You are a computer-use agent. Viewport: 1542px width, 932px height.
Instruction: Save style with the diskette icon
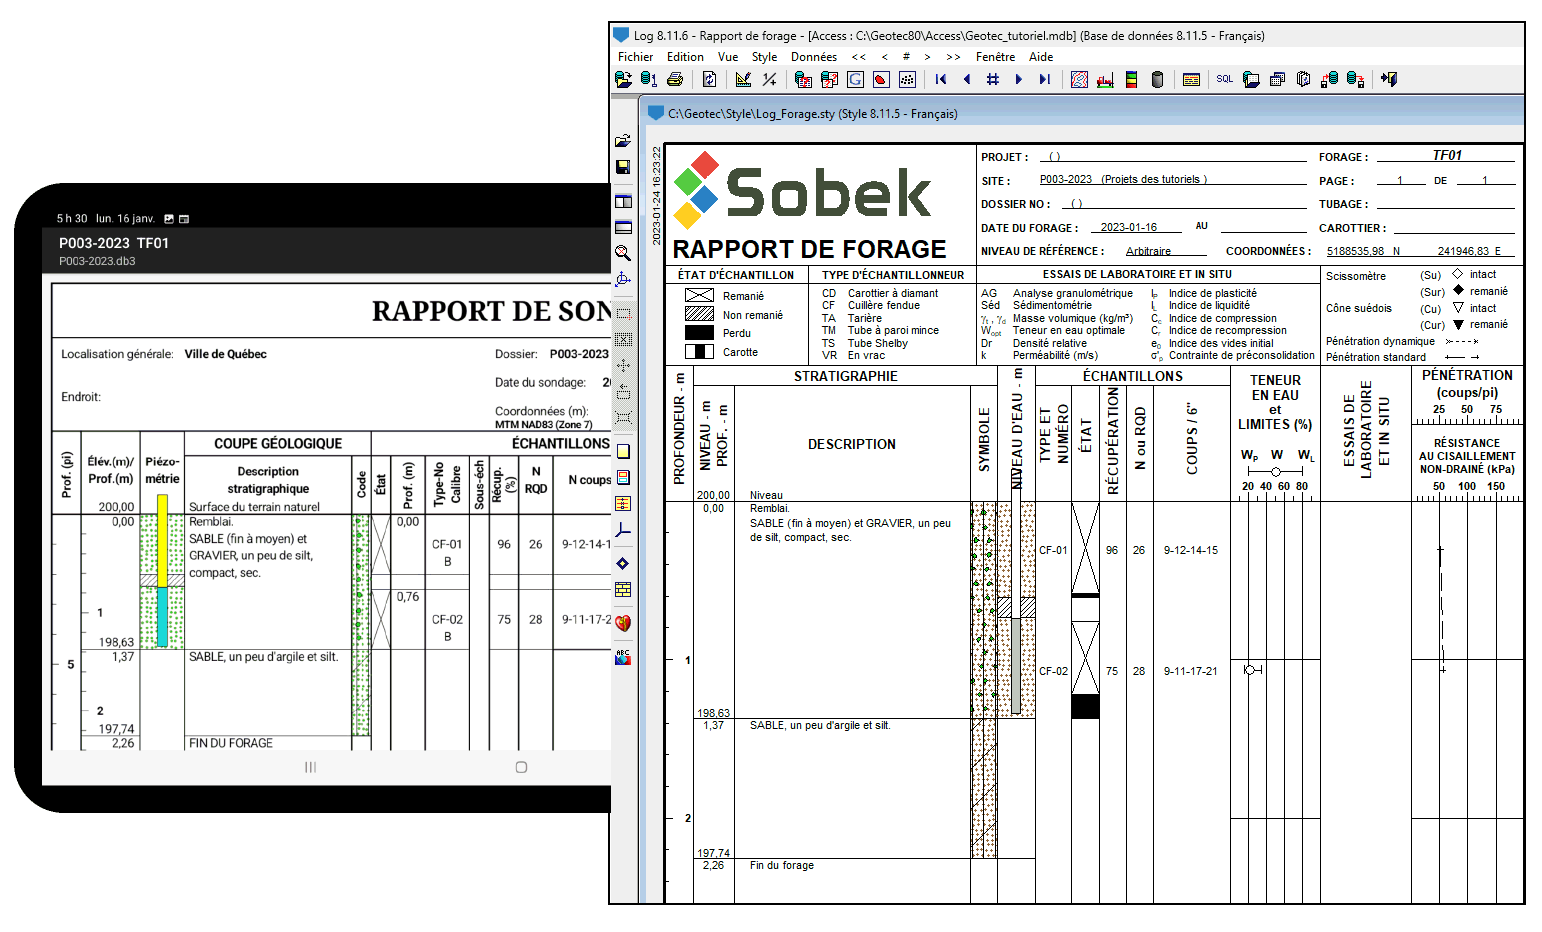[x=623, y=167]
